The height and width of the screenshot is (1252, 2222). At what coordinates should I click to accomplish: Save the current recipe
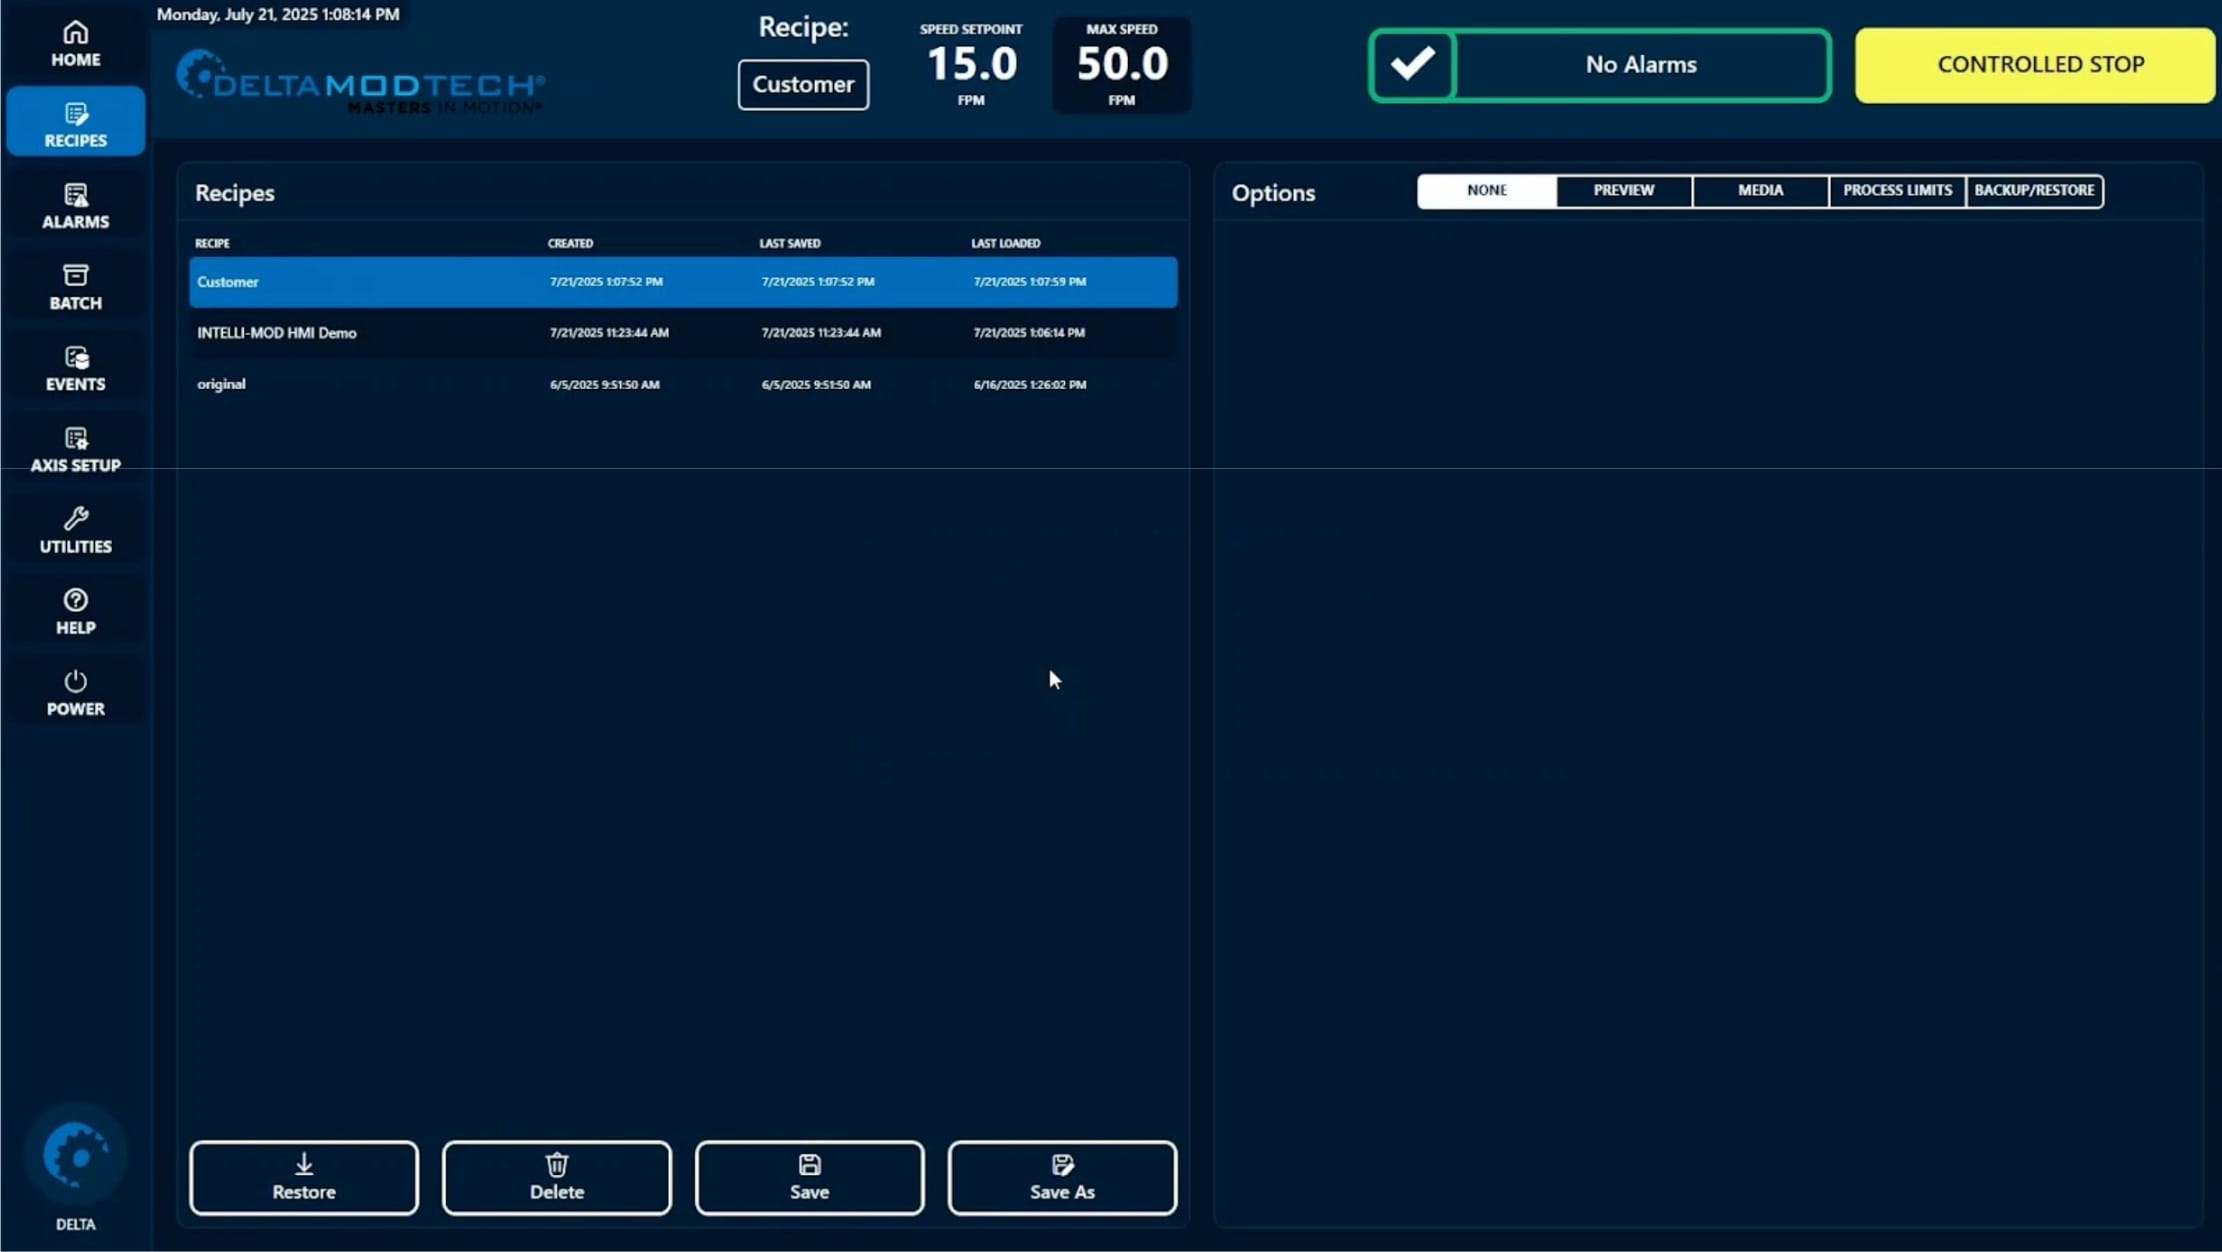tap(810, 1178)
